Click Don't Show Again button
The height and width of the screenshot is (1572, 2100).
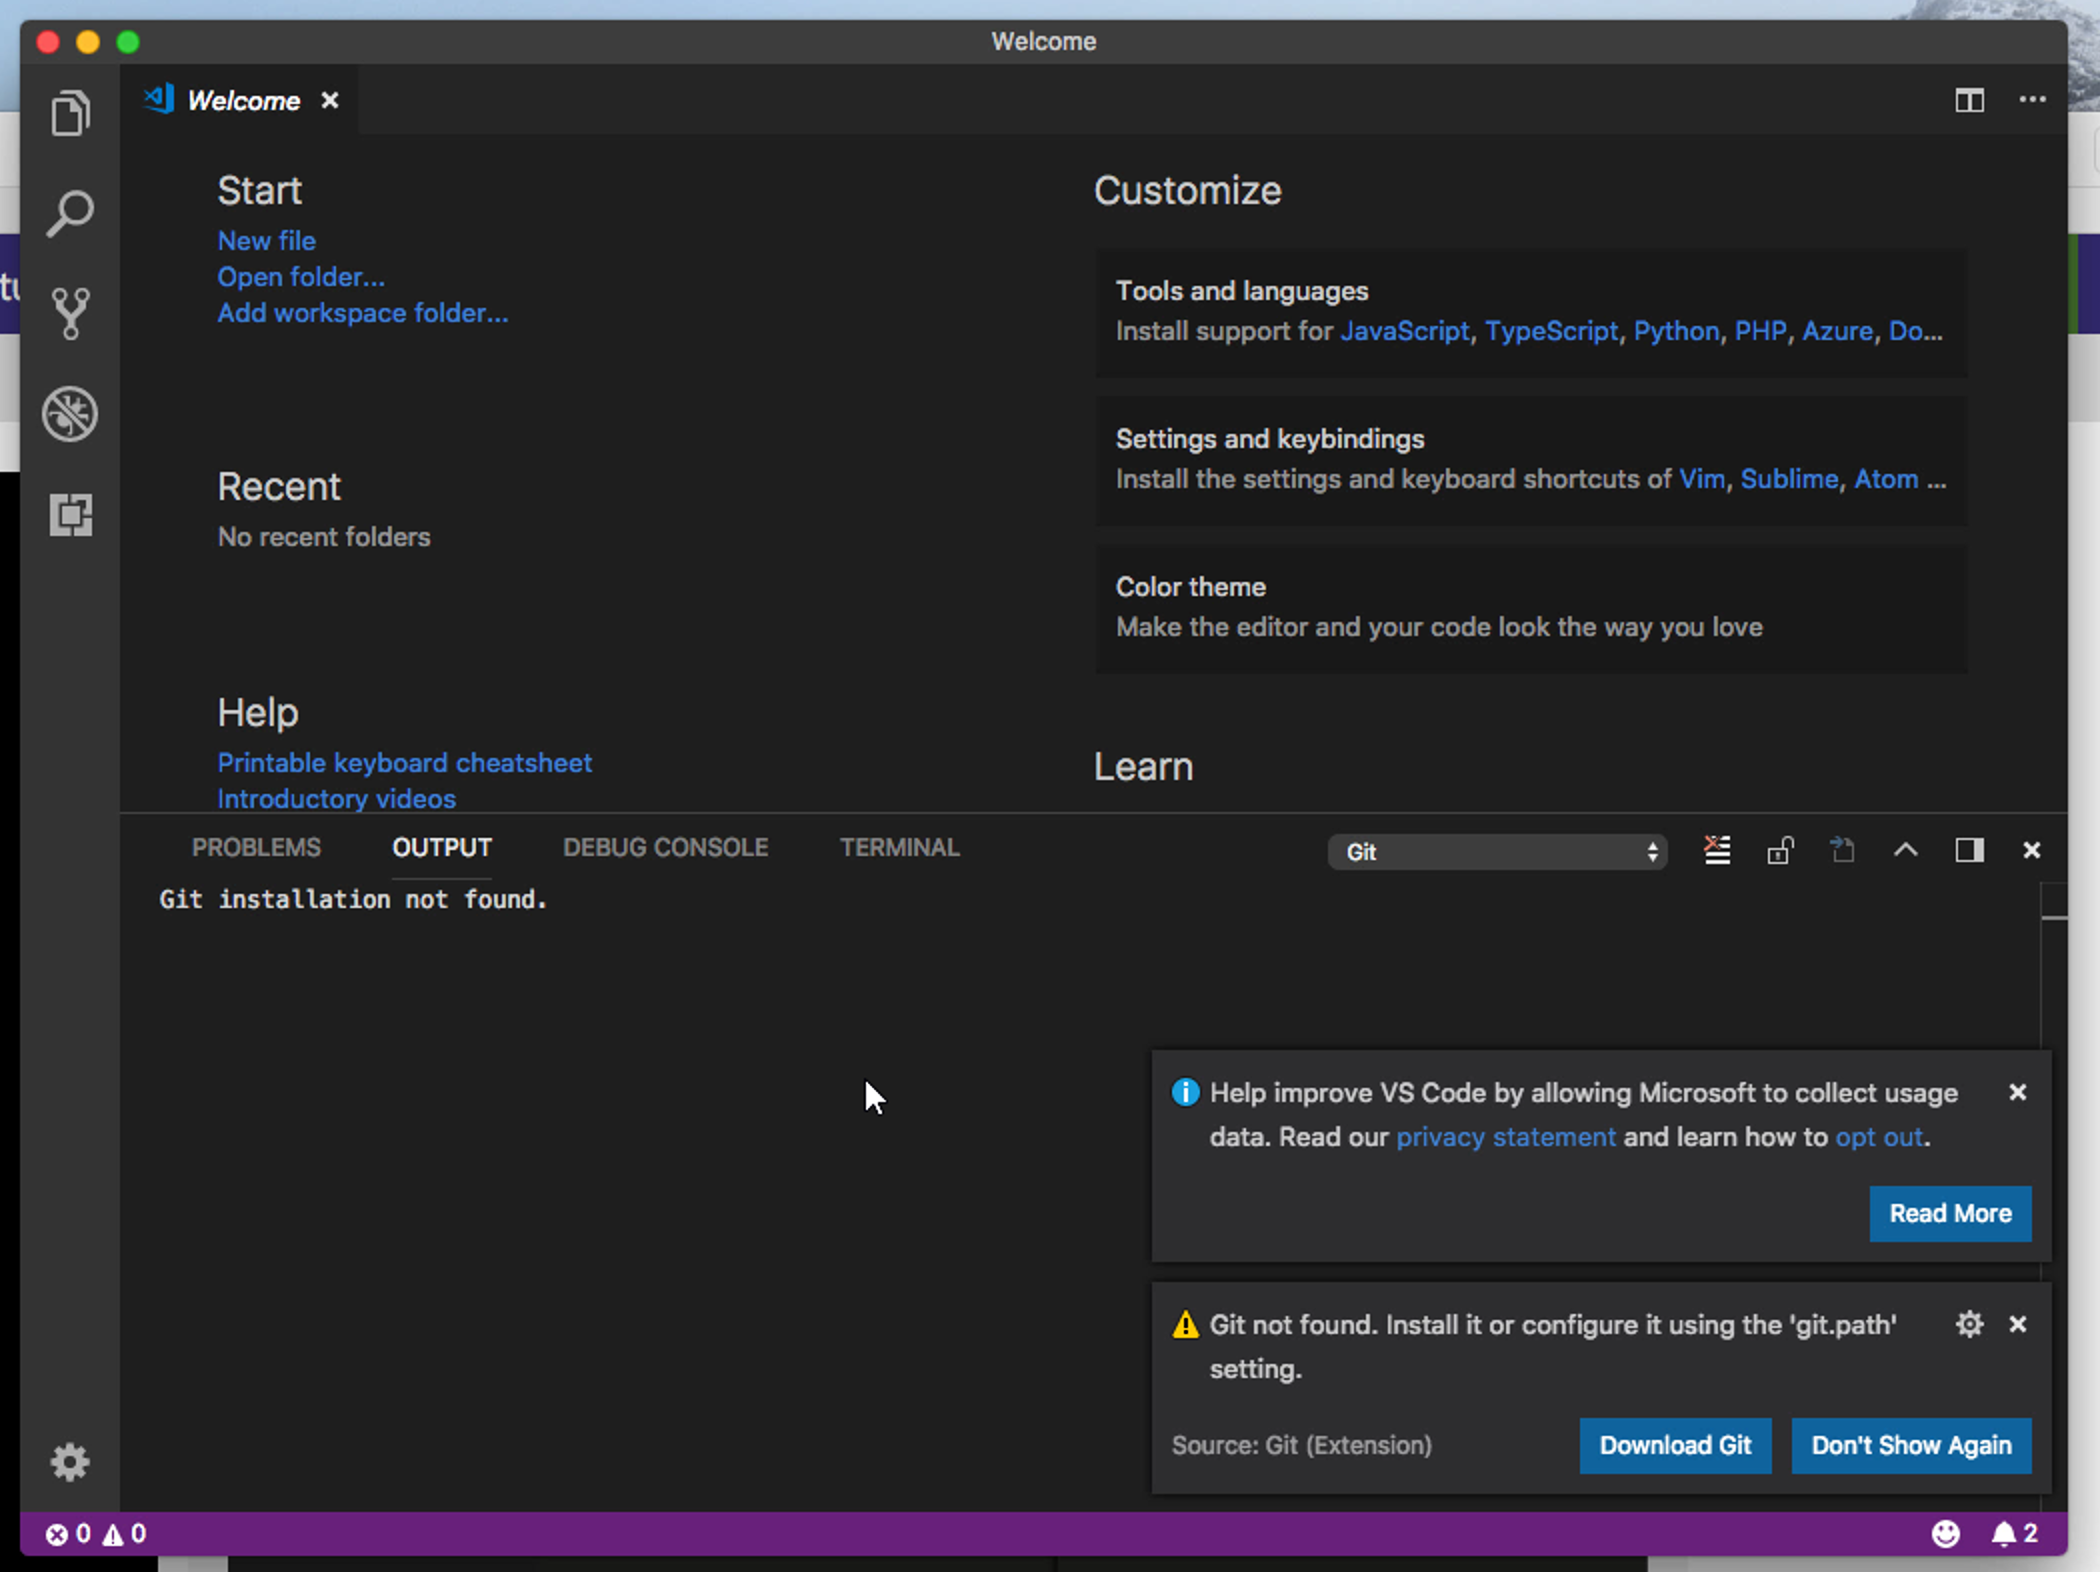click(1911, 1445)
